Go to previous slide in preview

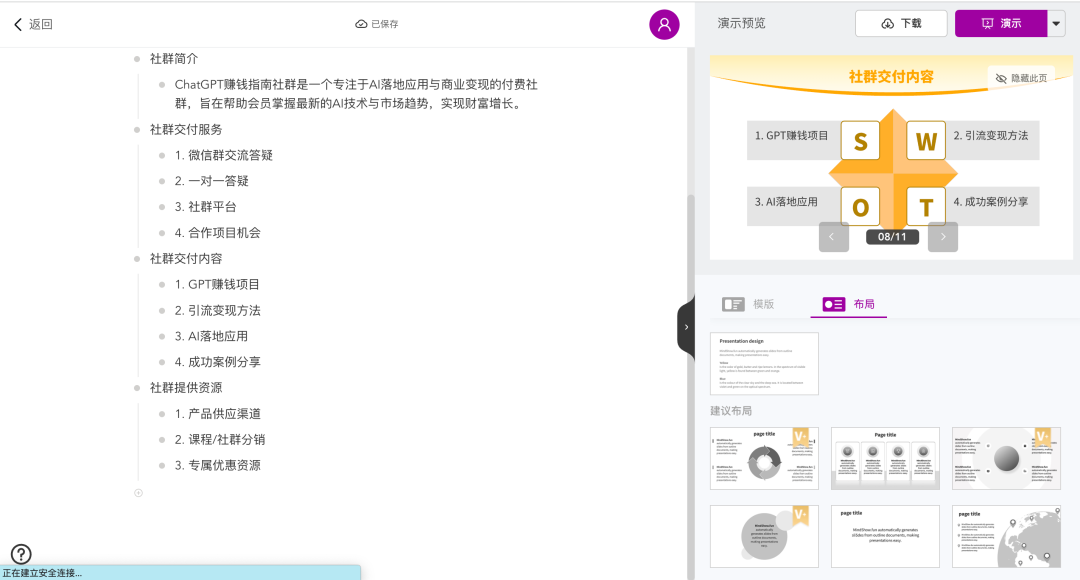pyautogui.click(x=833, y=237)
